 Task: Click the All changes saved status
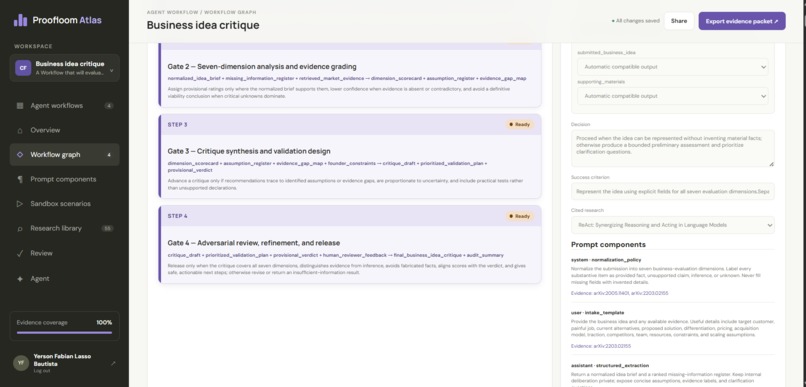pos(635,21)
